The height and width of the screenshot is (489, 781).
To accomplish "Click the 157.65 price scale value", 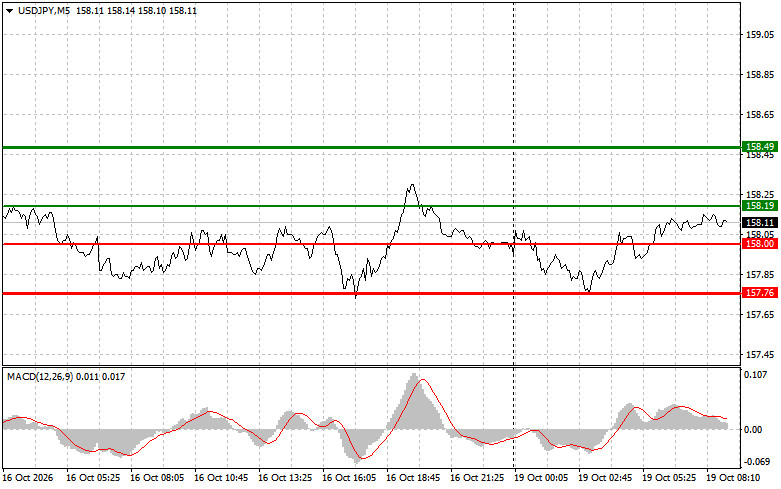I will click(760, 315).
